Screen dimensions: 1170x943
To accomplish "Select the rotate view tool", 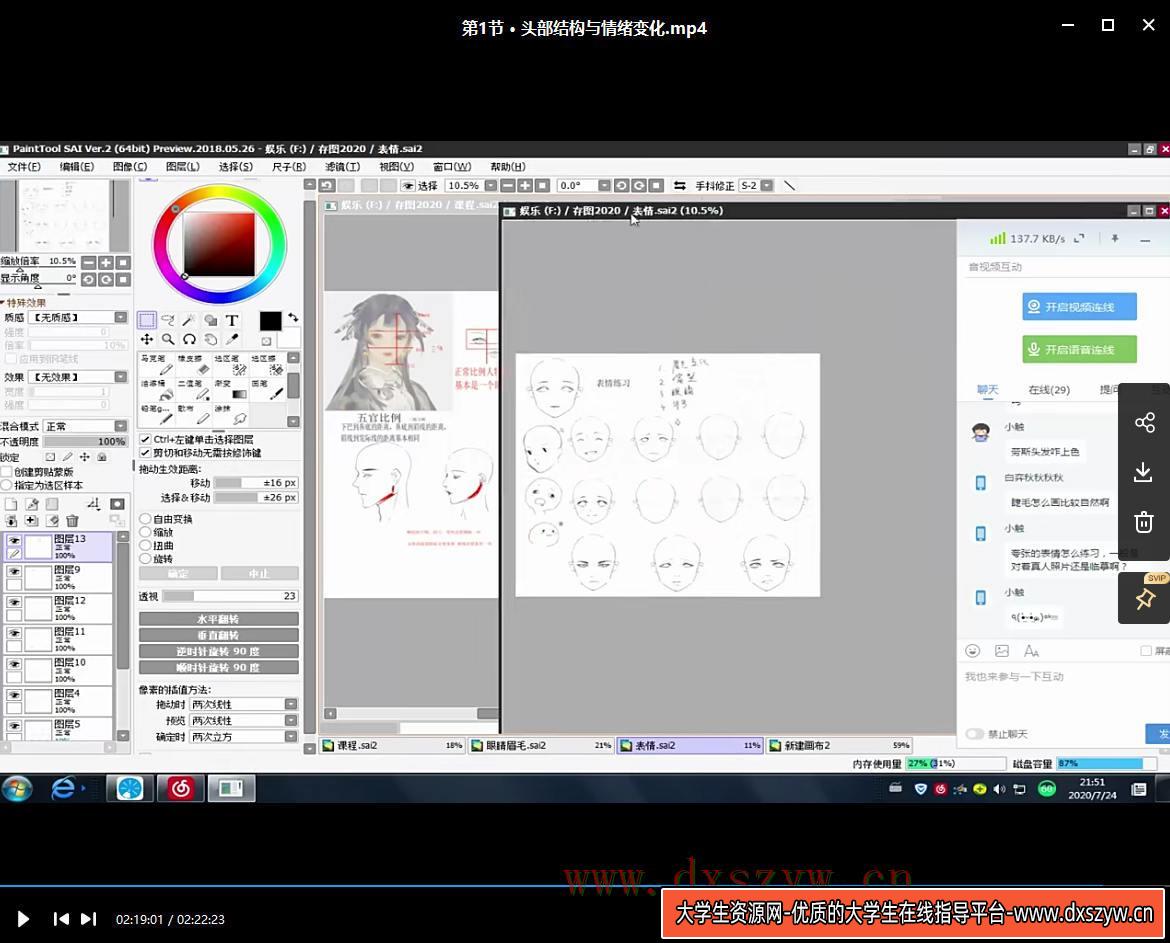I will pos(190,339).
